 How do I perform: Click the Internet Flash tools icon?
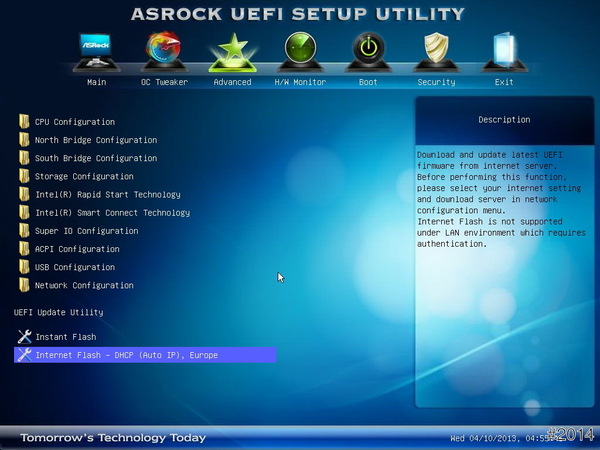(24, 355)
